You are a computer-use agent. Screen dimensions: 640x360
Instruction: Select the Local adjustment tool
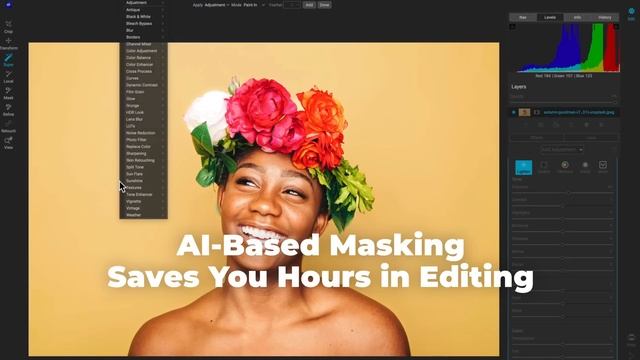coord(8,77)
